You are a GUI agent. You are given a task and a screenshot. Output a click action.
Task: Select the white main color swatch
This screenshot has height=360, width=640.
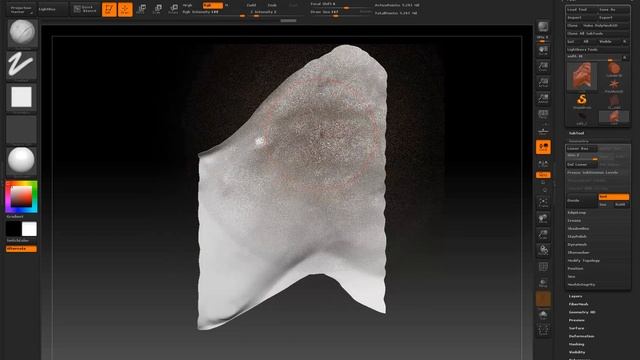click(29, 229)
